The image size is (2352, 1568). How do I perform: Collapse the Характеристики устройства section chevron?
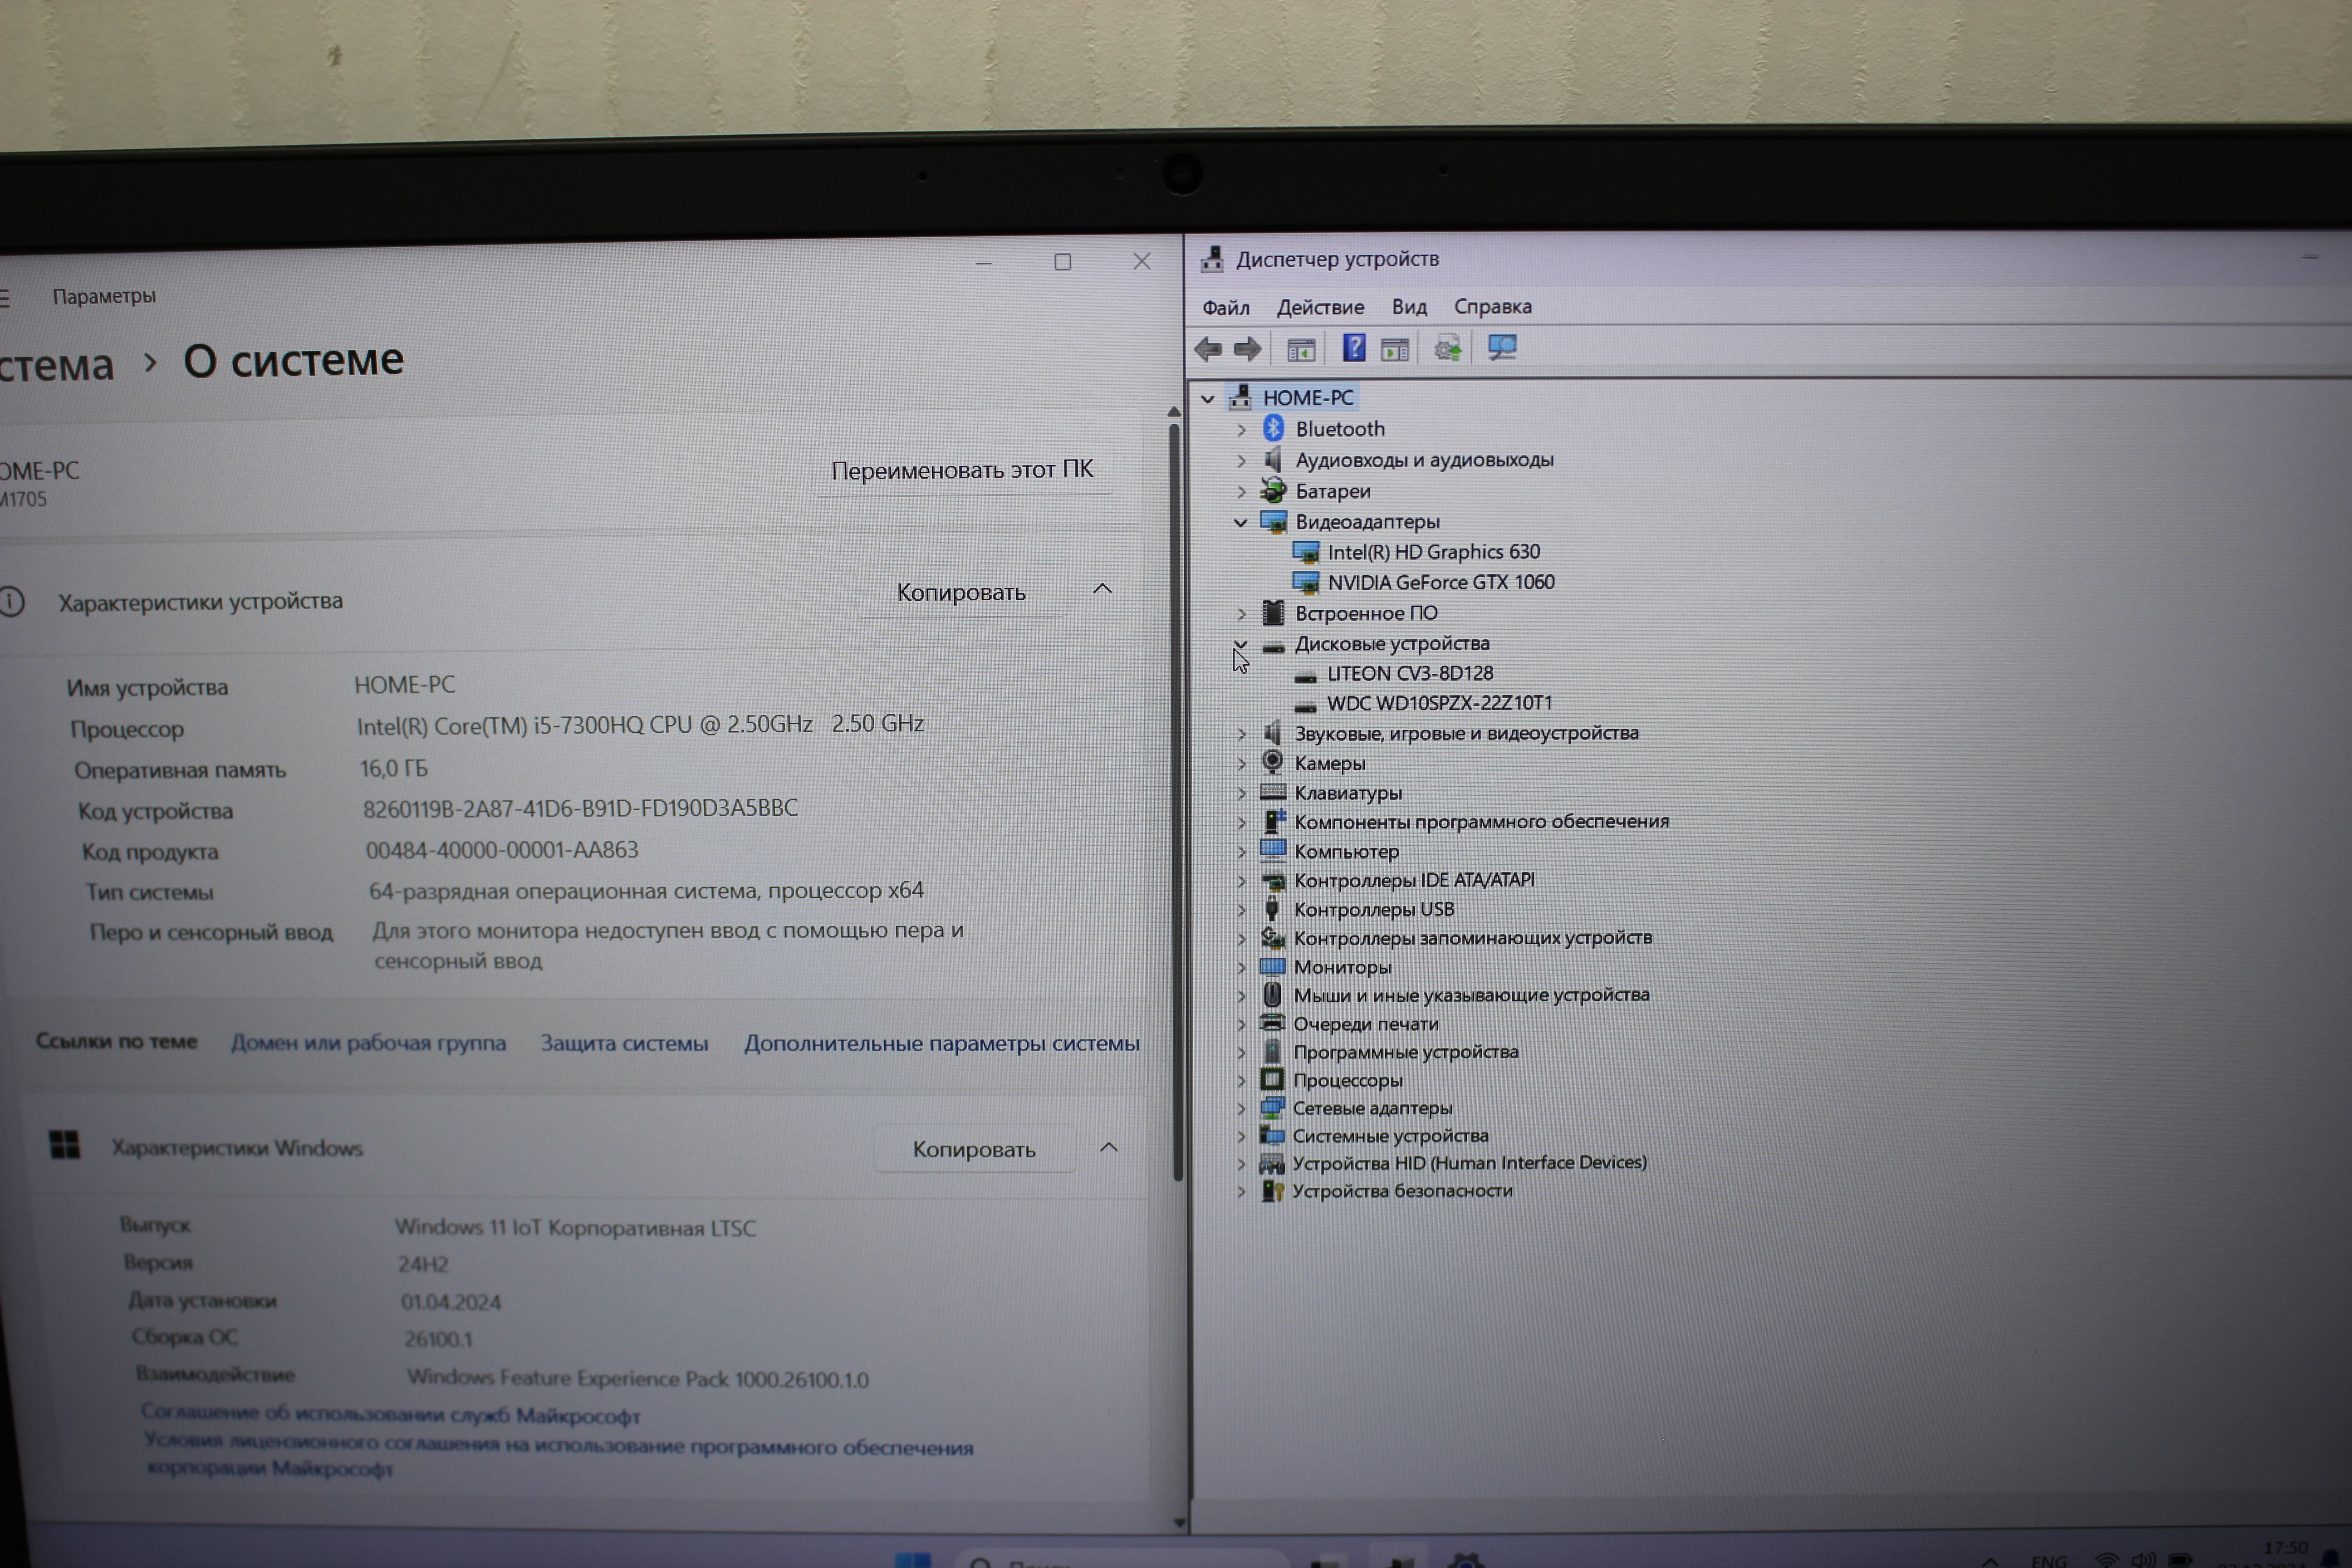click(x=1102, y=589)
